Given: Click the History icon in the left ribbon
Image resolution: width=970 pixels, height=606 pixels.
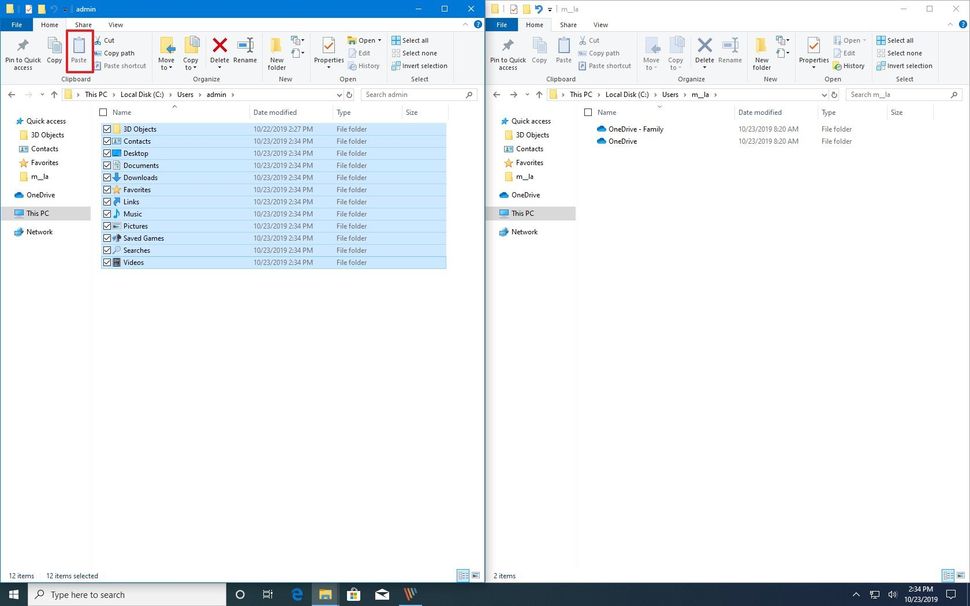Looking at the screenshot, I should pyautogui.click(x=368, y=66).
